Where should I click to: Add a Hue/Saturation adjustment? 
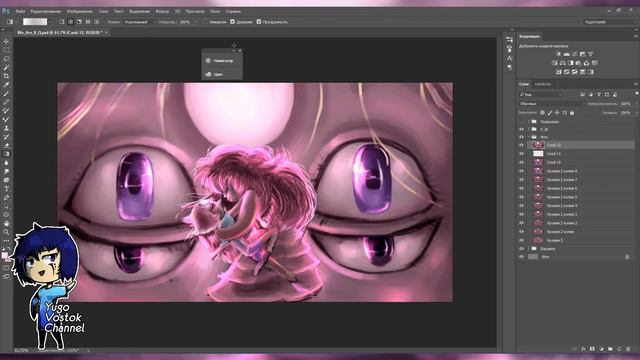pos(554,63)
